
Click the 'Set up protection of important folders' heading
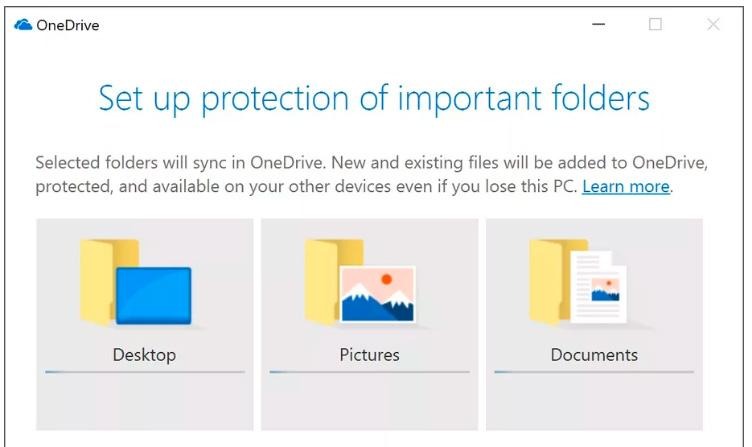[374, 98]
